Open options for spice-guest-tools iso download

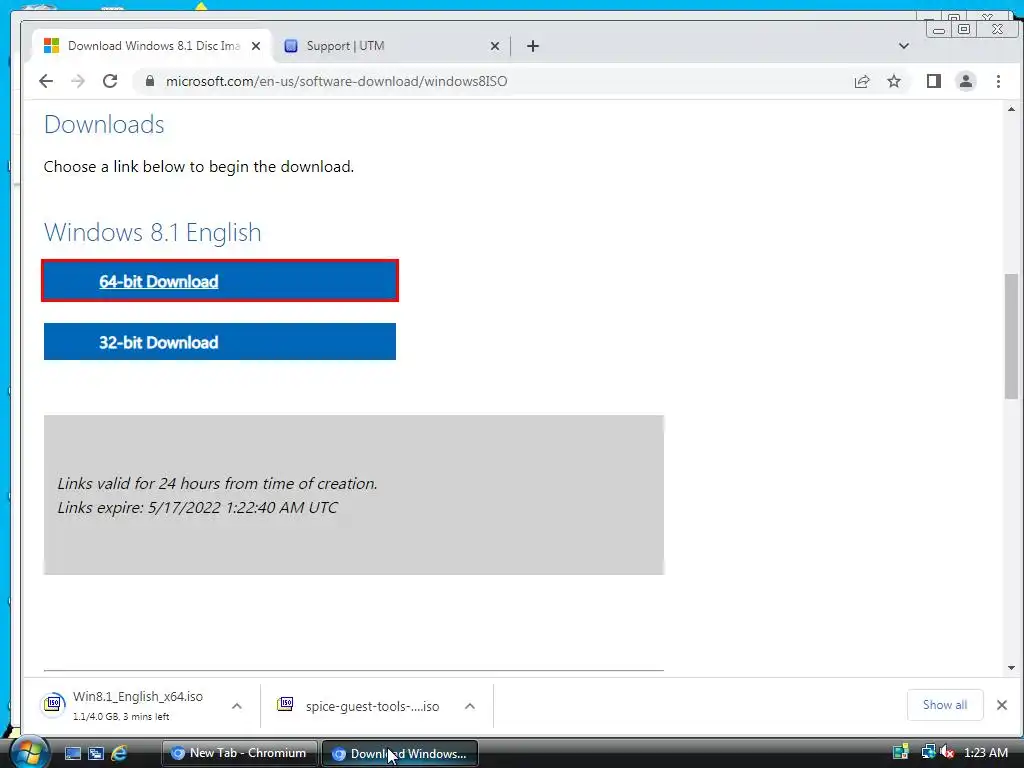(x=470, y=706)
